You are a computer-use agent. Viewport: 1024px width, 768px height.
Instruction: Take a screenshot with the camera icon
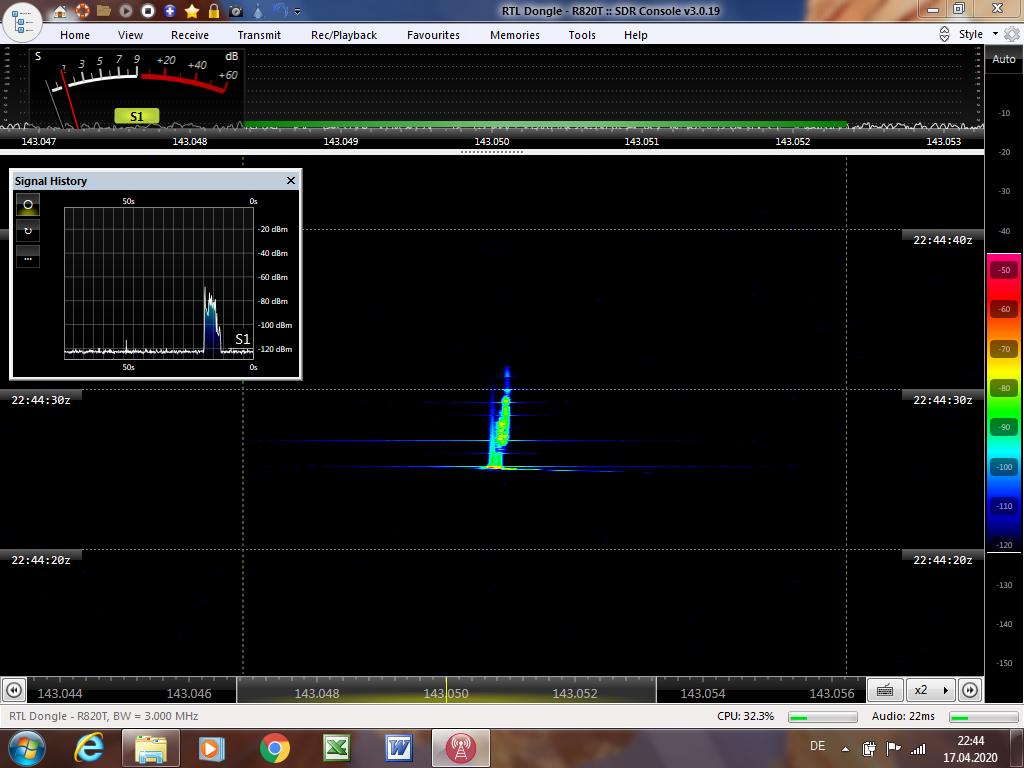[236, 11]
